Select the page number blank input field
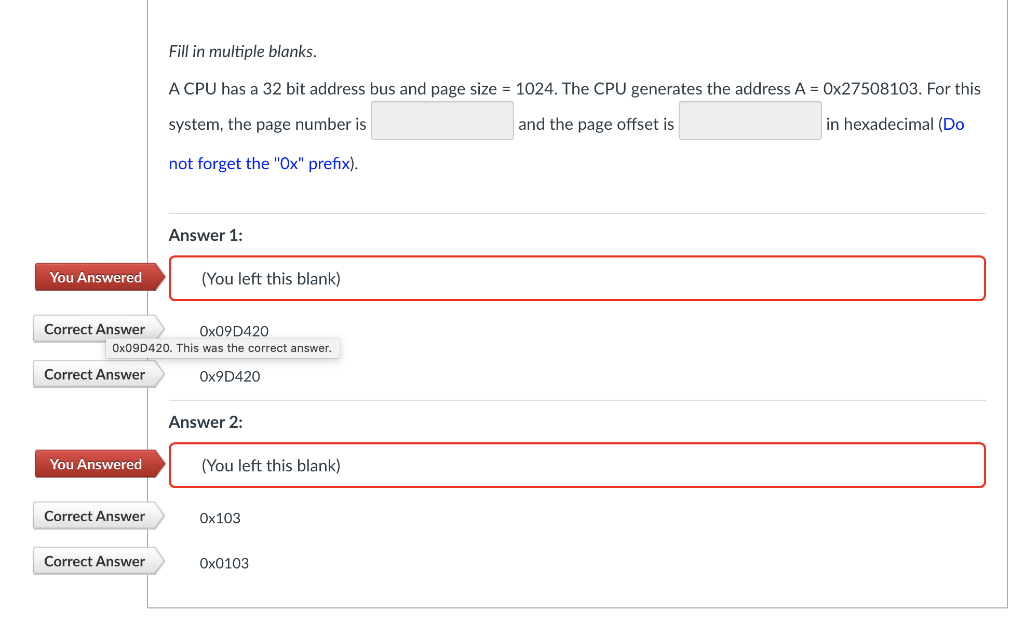 [x=442, y=120]
